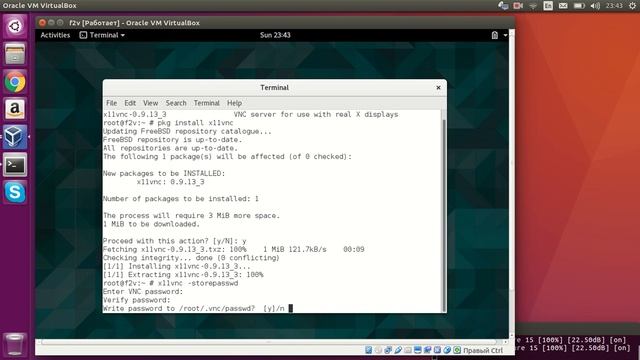640x360 pixels.
Task: Click USB devices indicator in VirtualBox status bar
Action: 398,350
